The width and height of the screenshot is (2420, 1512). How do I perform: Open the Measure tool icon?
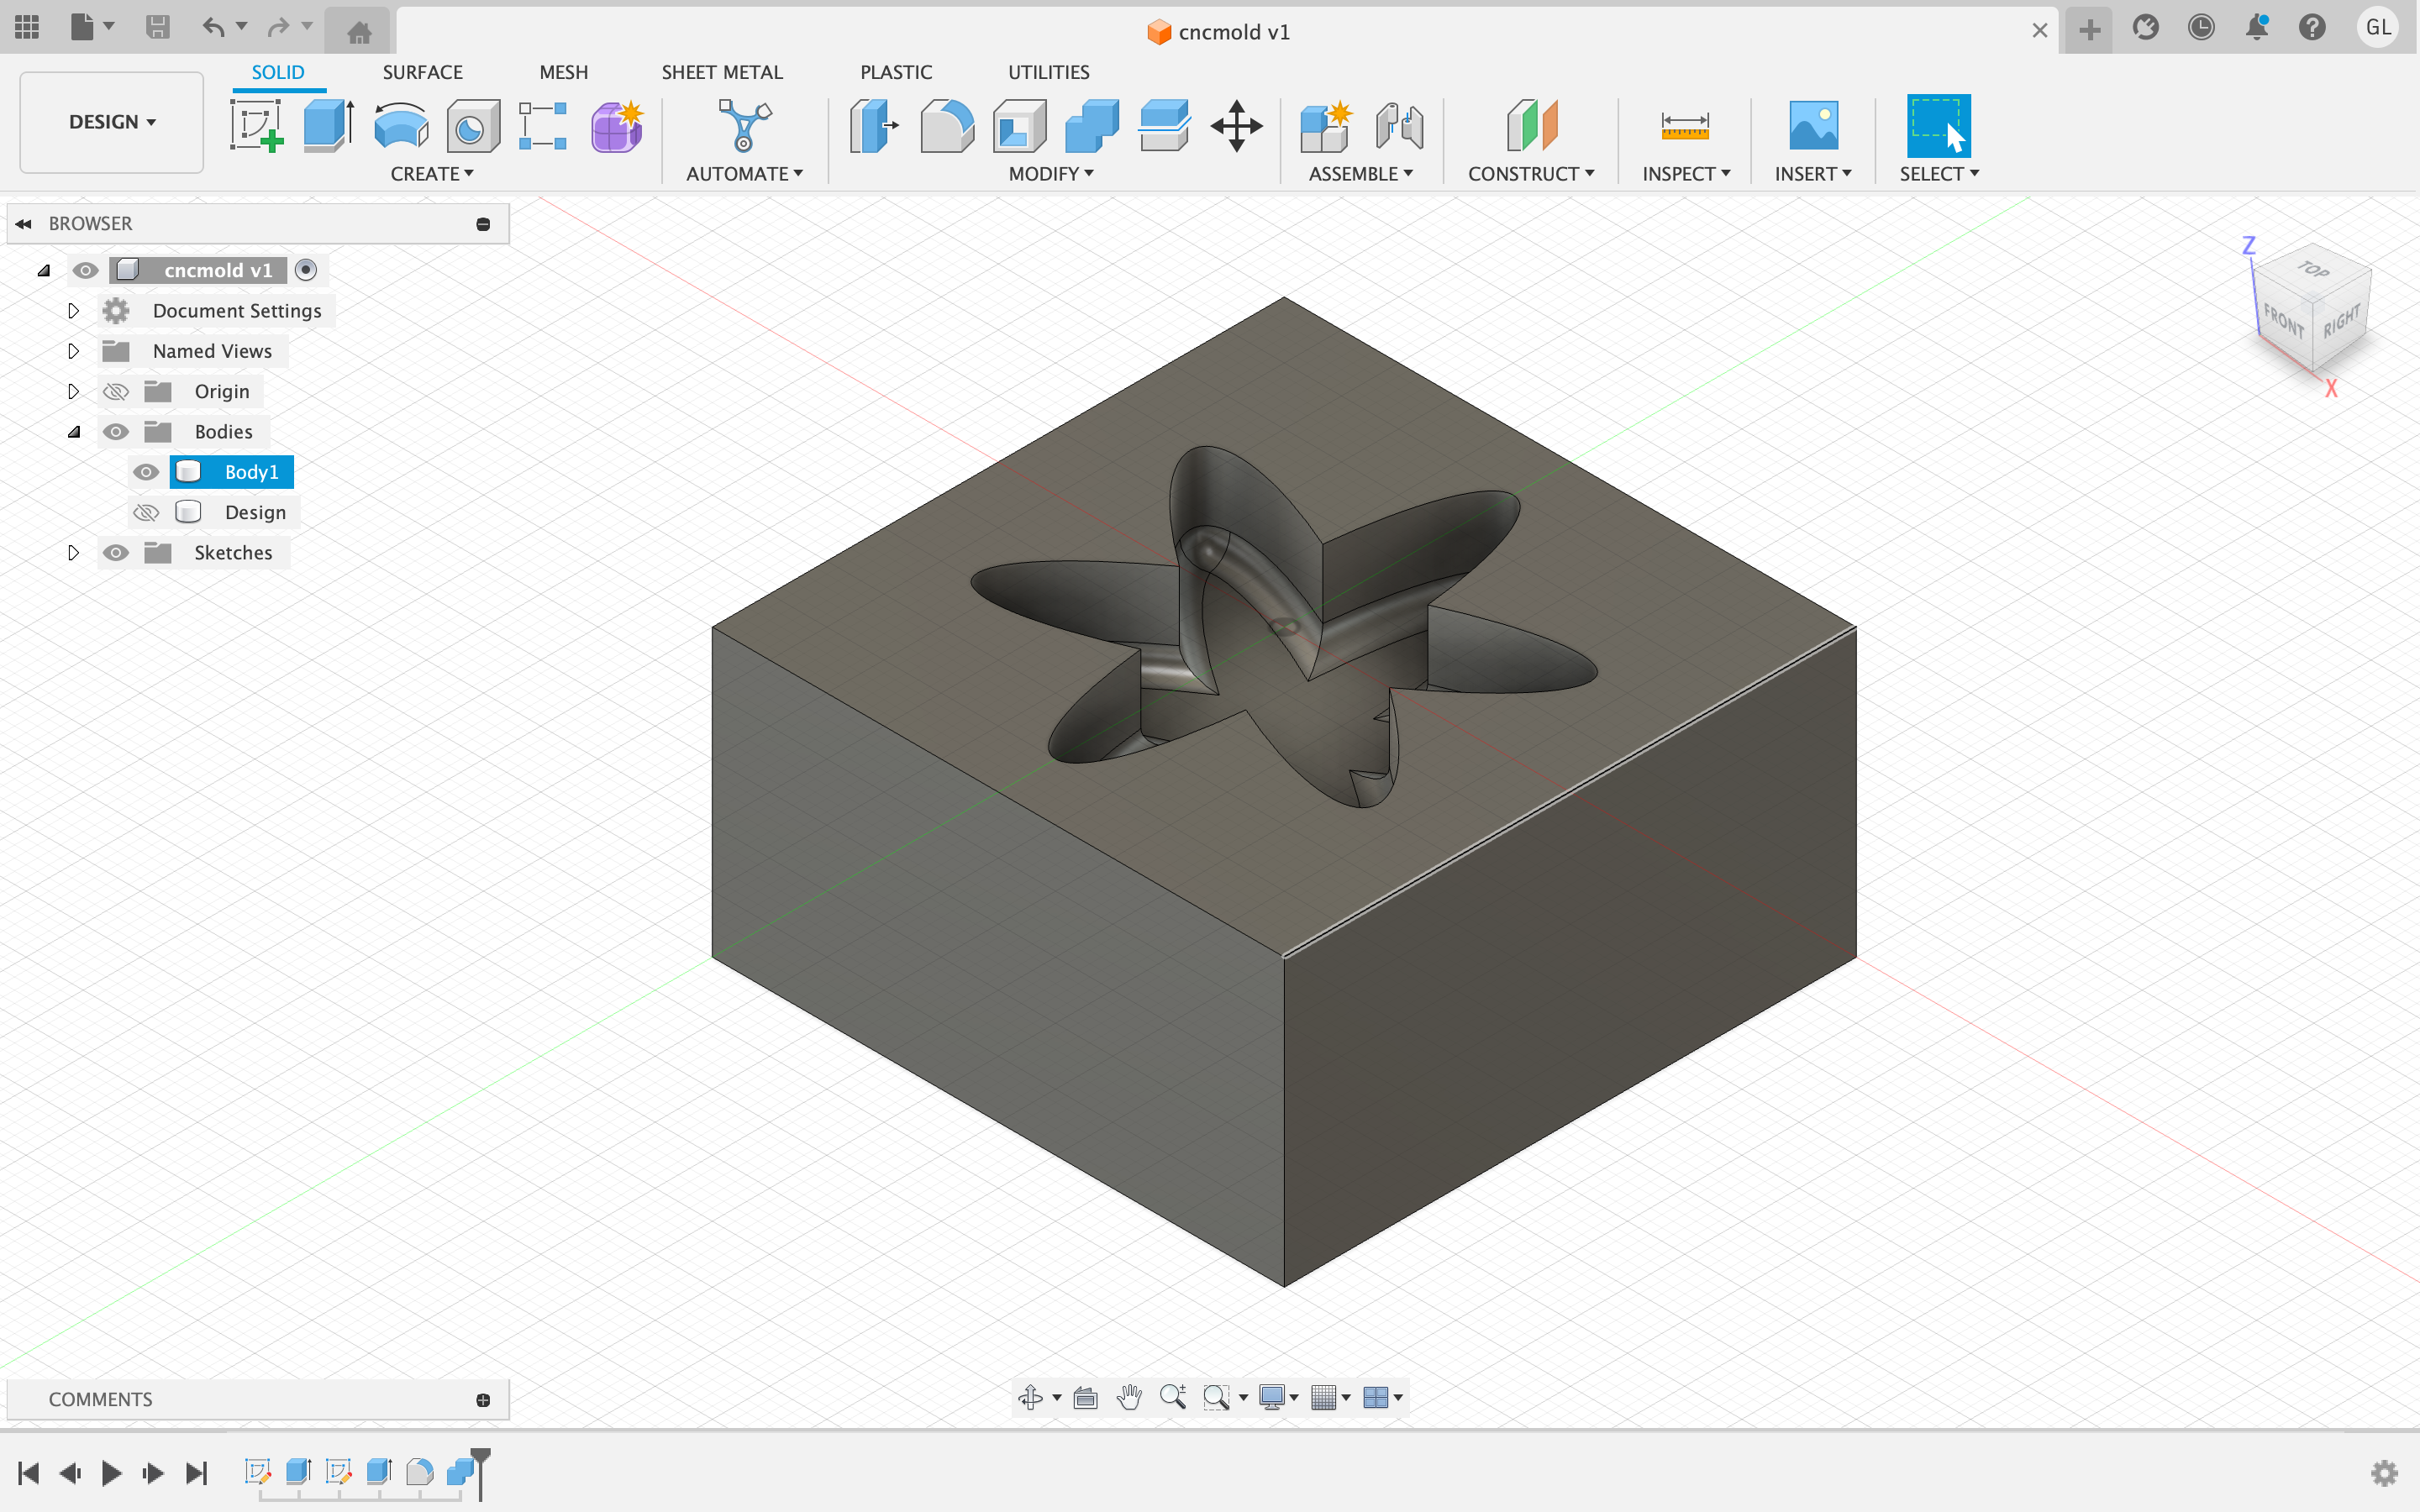pyautogui.click(x=1684, y=126)
